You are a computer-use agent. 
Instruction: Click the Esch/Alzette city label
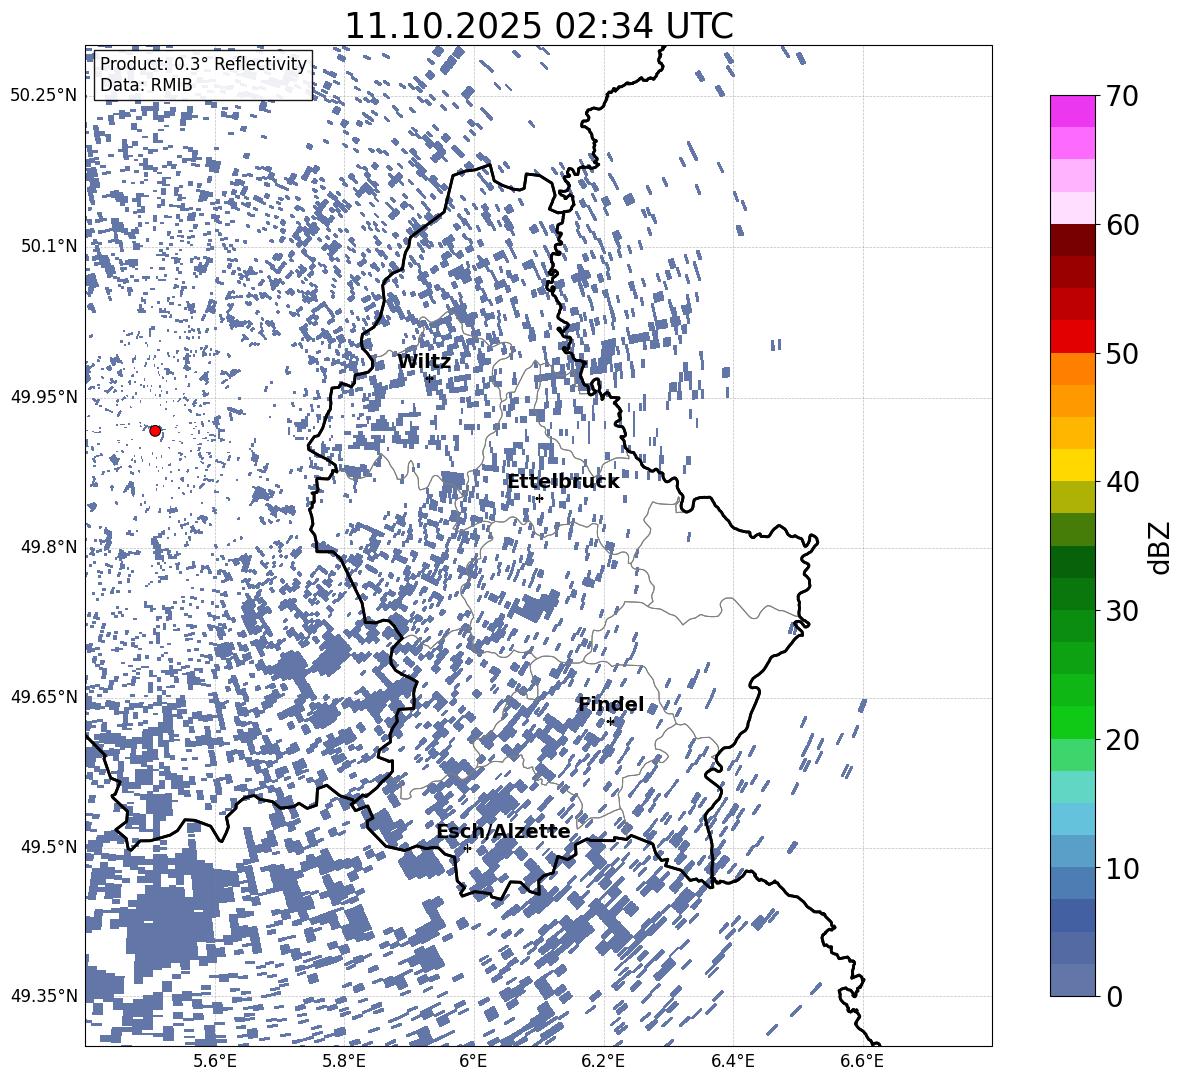click(x=503, y=832)
